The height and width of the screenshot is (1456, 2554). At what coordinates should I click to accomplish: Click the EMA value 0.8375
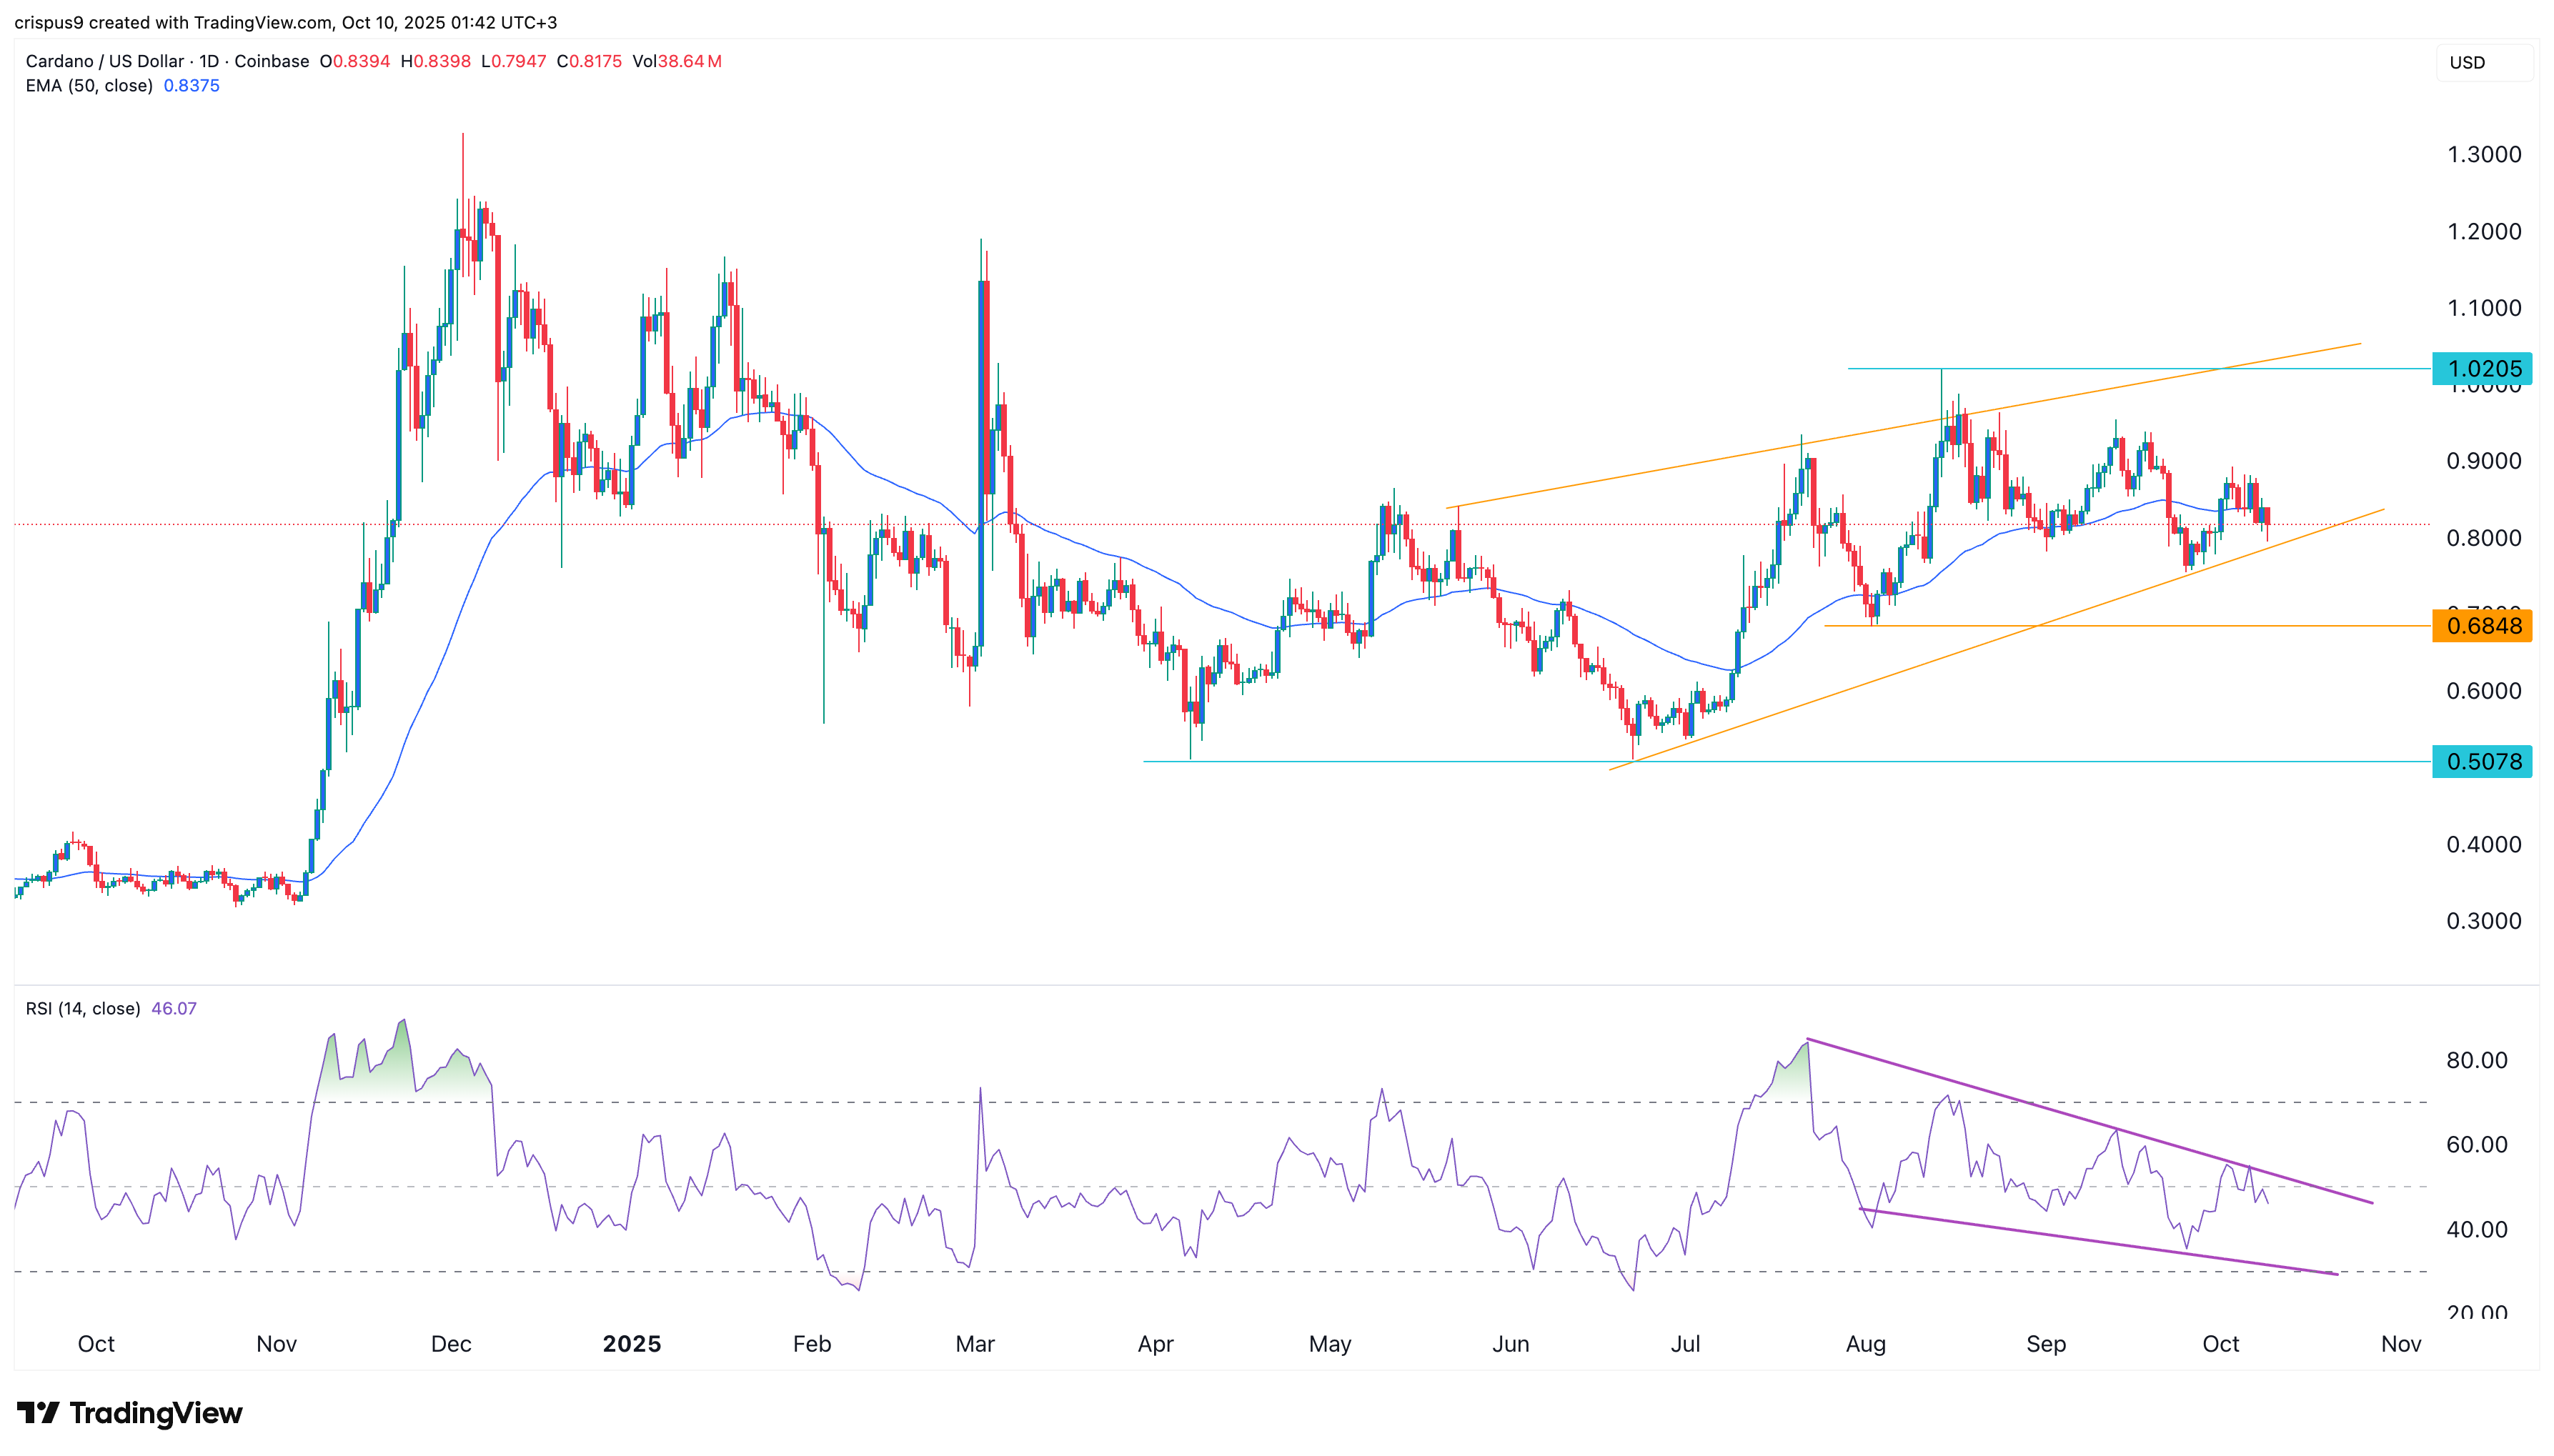pos(191,86)
